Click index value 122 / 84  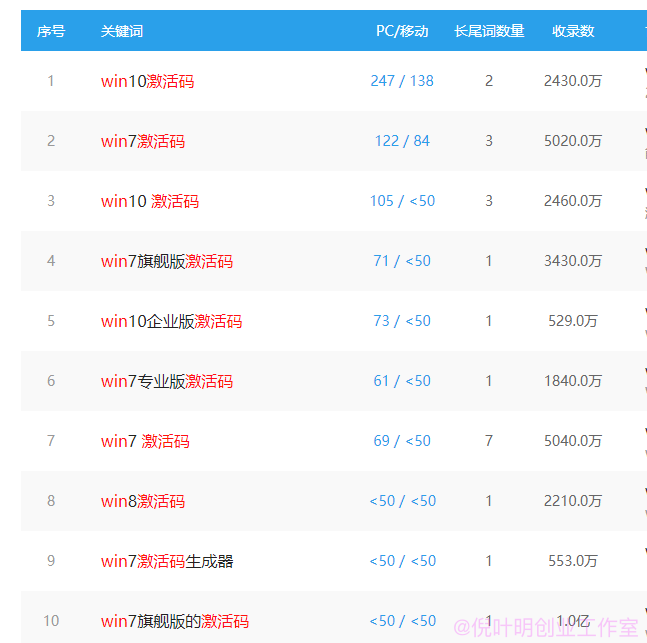click(402, 141)
